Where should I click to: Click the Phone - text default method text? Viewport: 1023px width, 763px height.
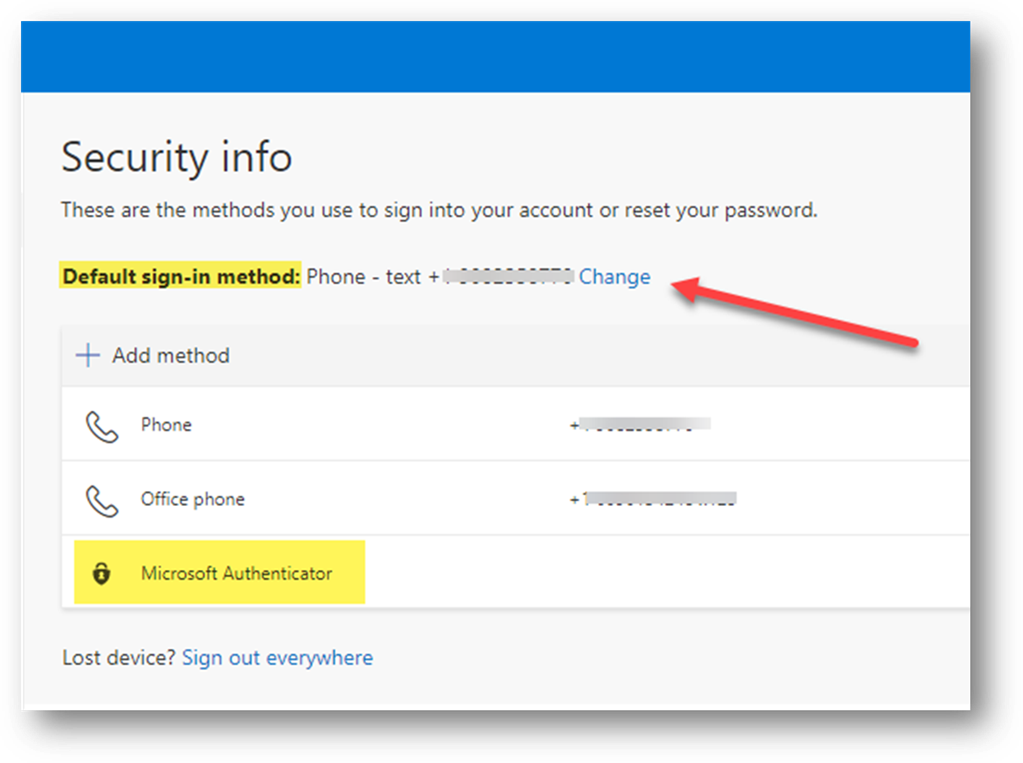pos(363,277)
